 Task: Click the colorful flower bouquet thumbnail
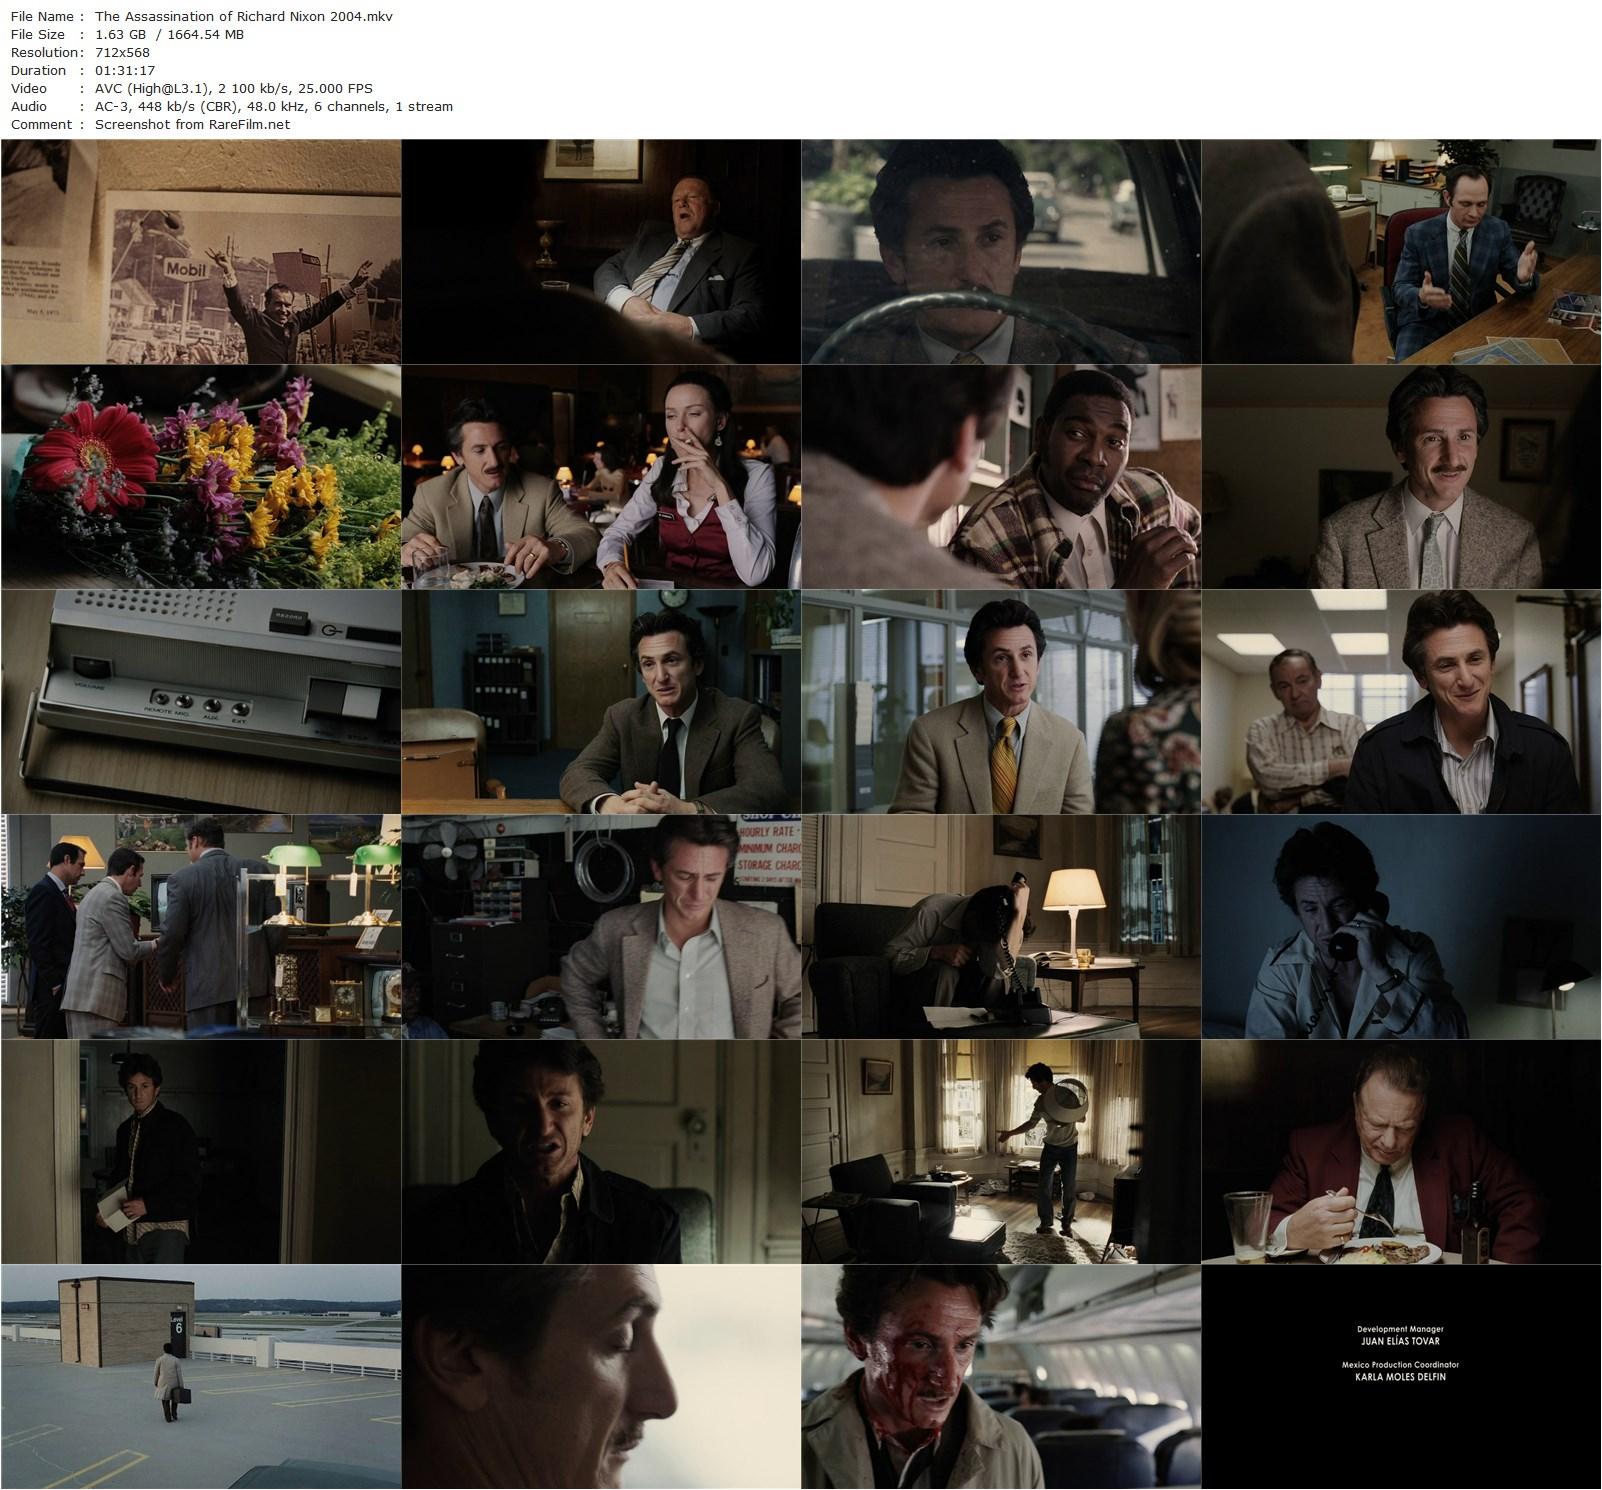[201, 477]
